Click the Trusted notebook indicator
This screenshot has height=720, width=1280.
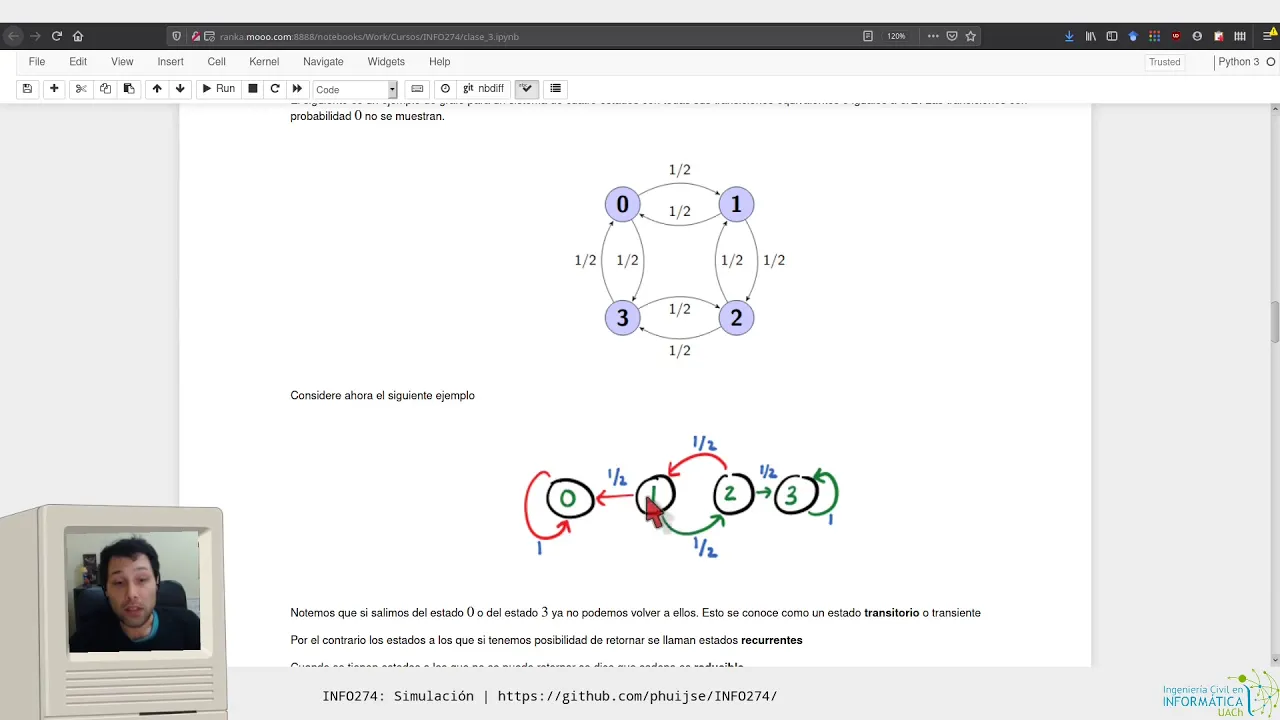[x=1165, y=62]
